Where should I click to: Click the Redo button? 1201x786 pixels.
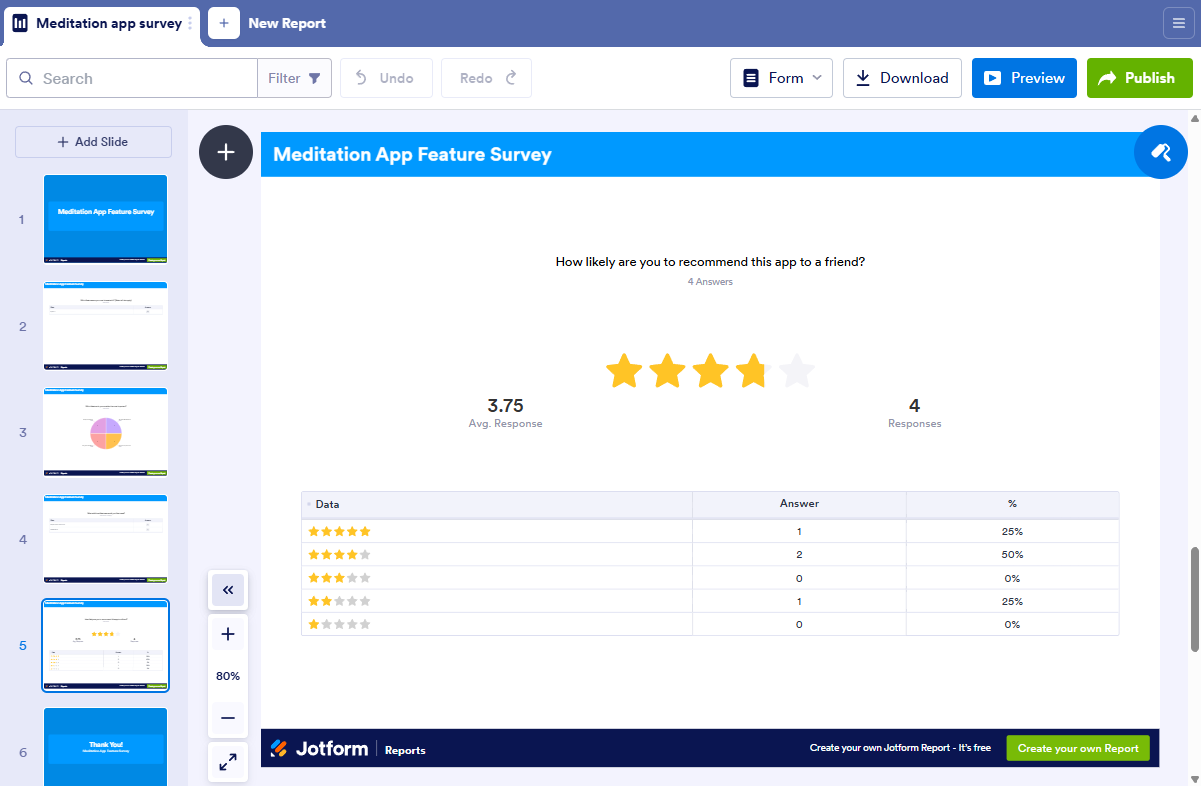point(486,78)
